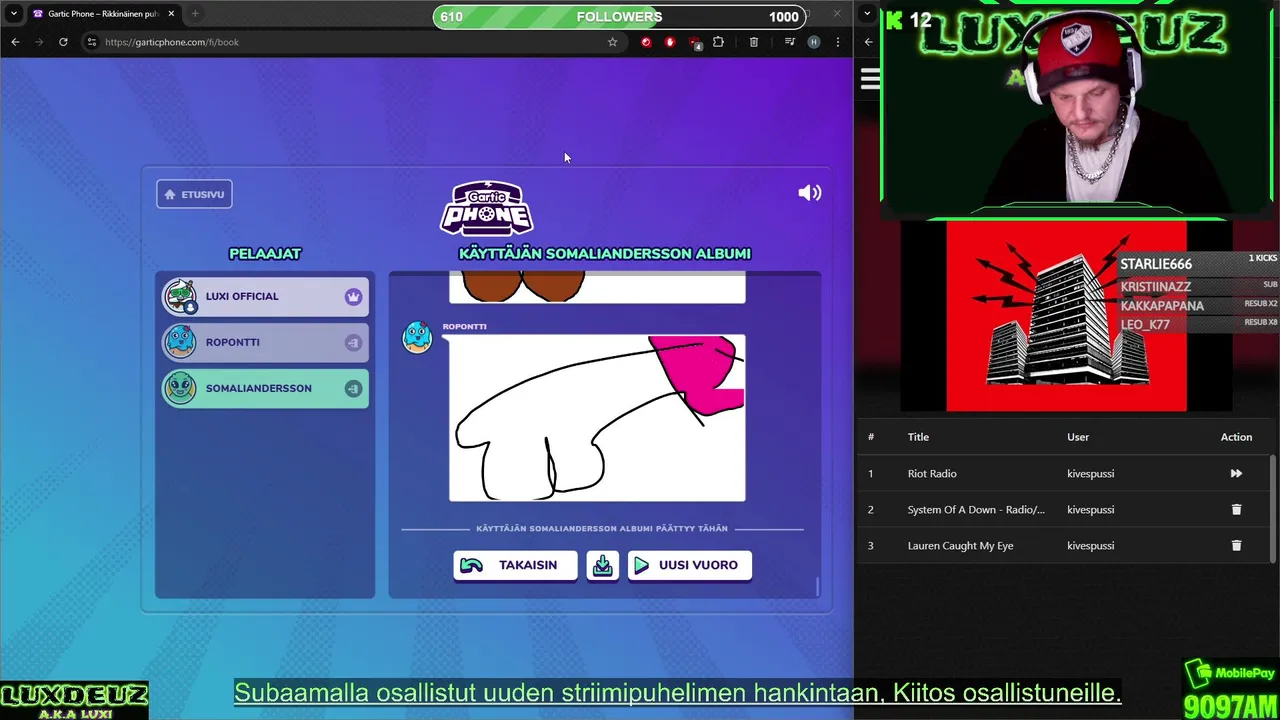Open the browser profile avatar

(x=814, y=42)
